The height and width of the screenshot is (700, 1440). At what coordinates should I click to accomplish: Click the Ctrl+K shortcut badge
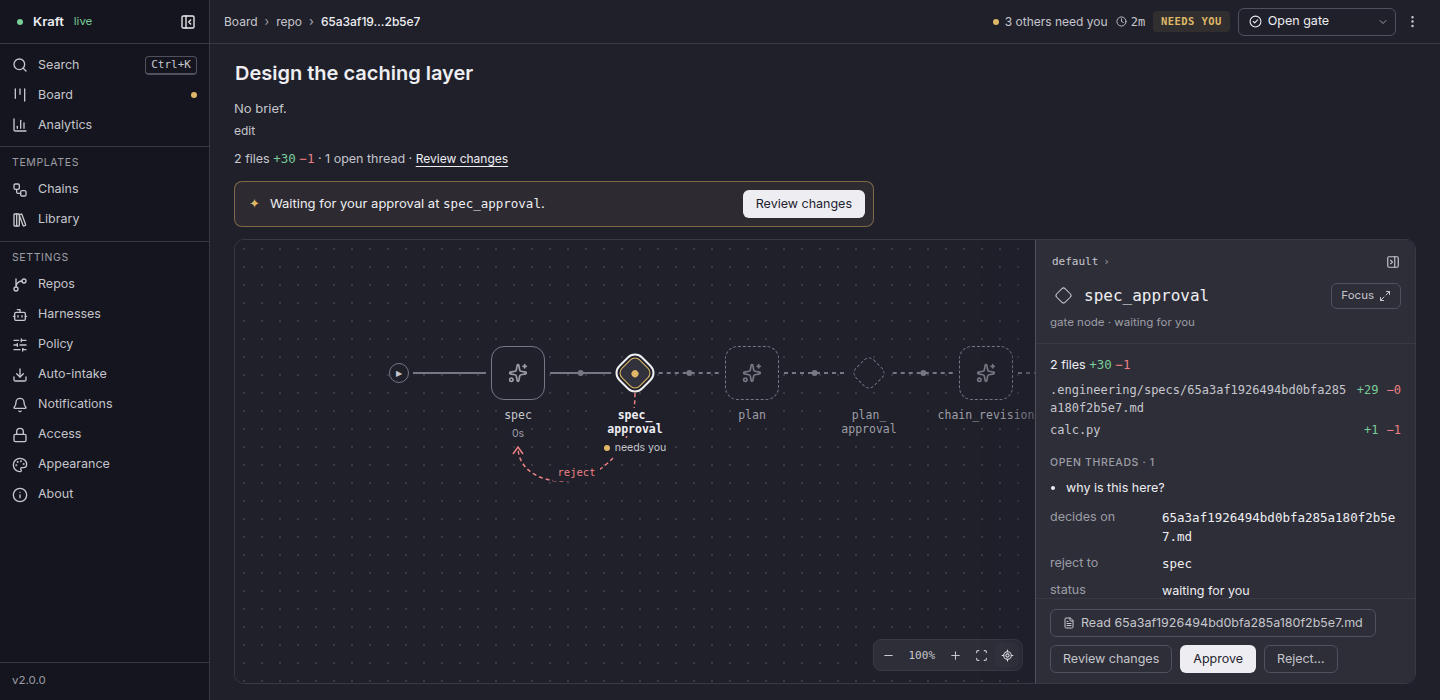[171, 65]
